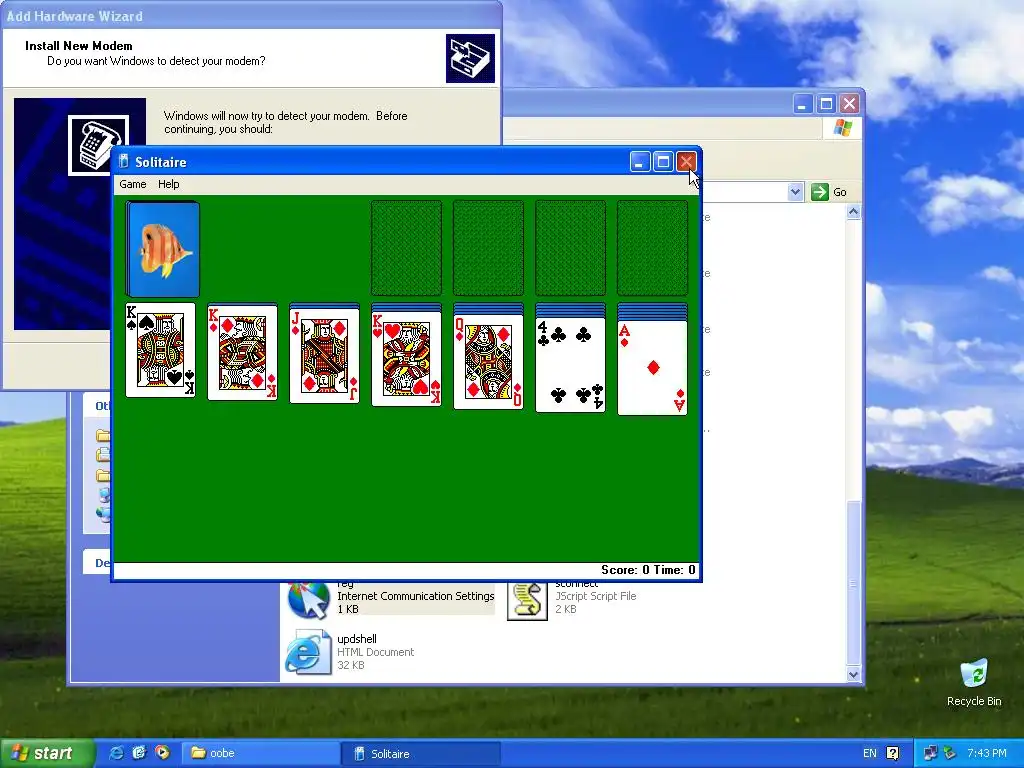Image resolution: width=1024 pixels, height=768 pixels.
Task: Click the scroll down arrow in oobe window
Action: pos(853,674)
